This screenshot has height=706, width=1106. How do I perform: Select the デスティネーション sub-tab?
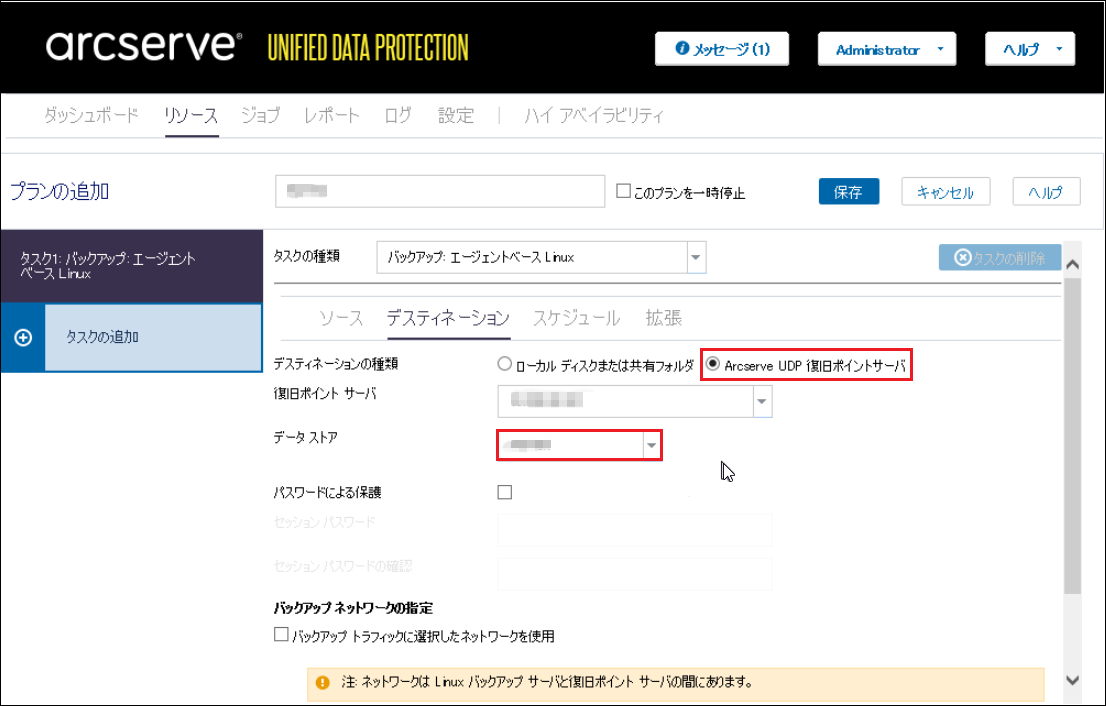coord(448,318)
